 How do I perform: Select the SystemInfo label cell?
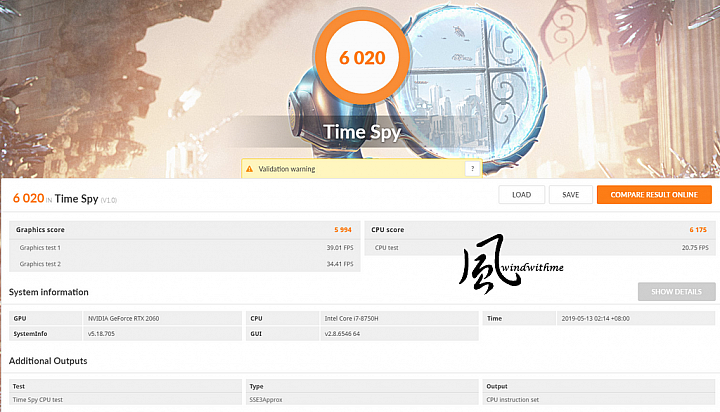point(45,333)
